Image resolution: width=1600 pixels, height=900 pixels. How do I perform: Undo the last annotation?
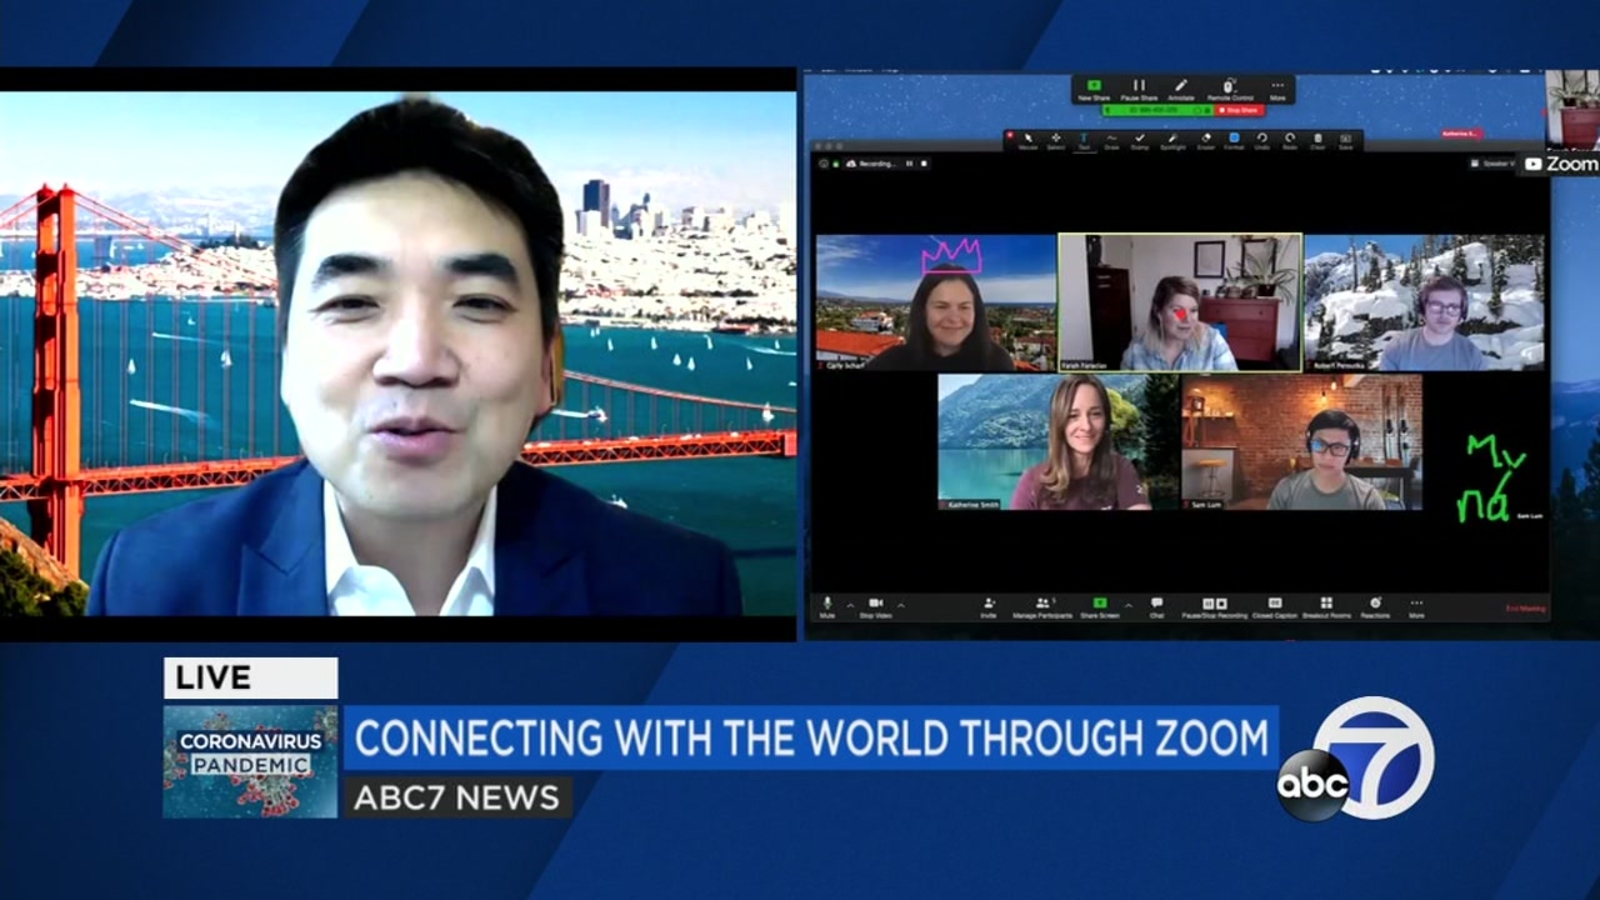(1262, 141)
